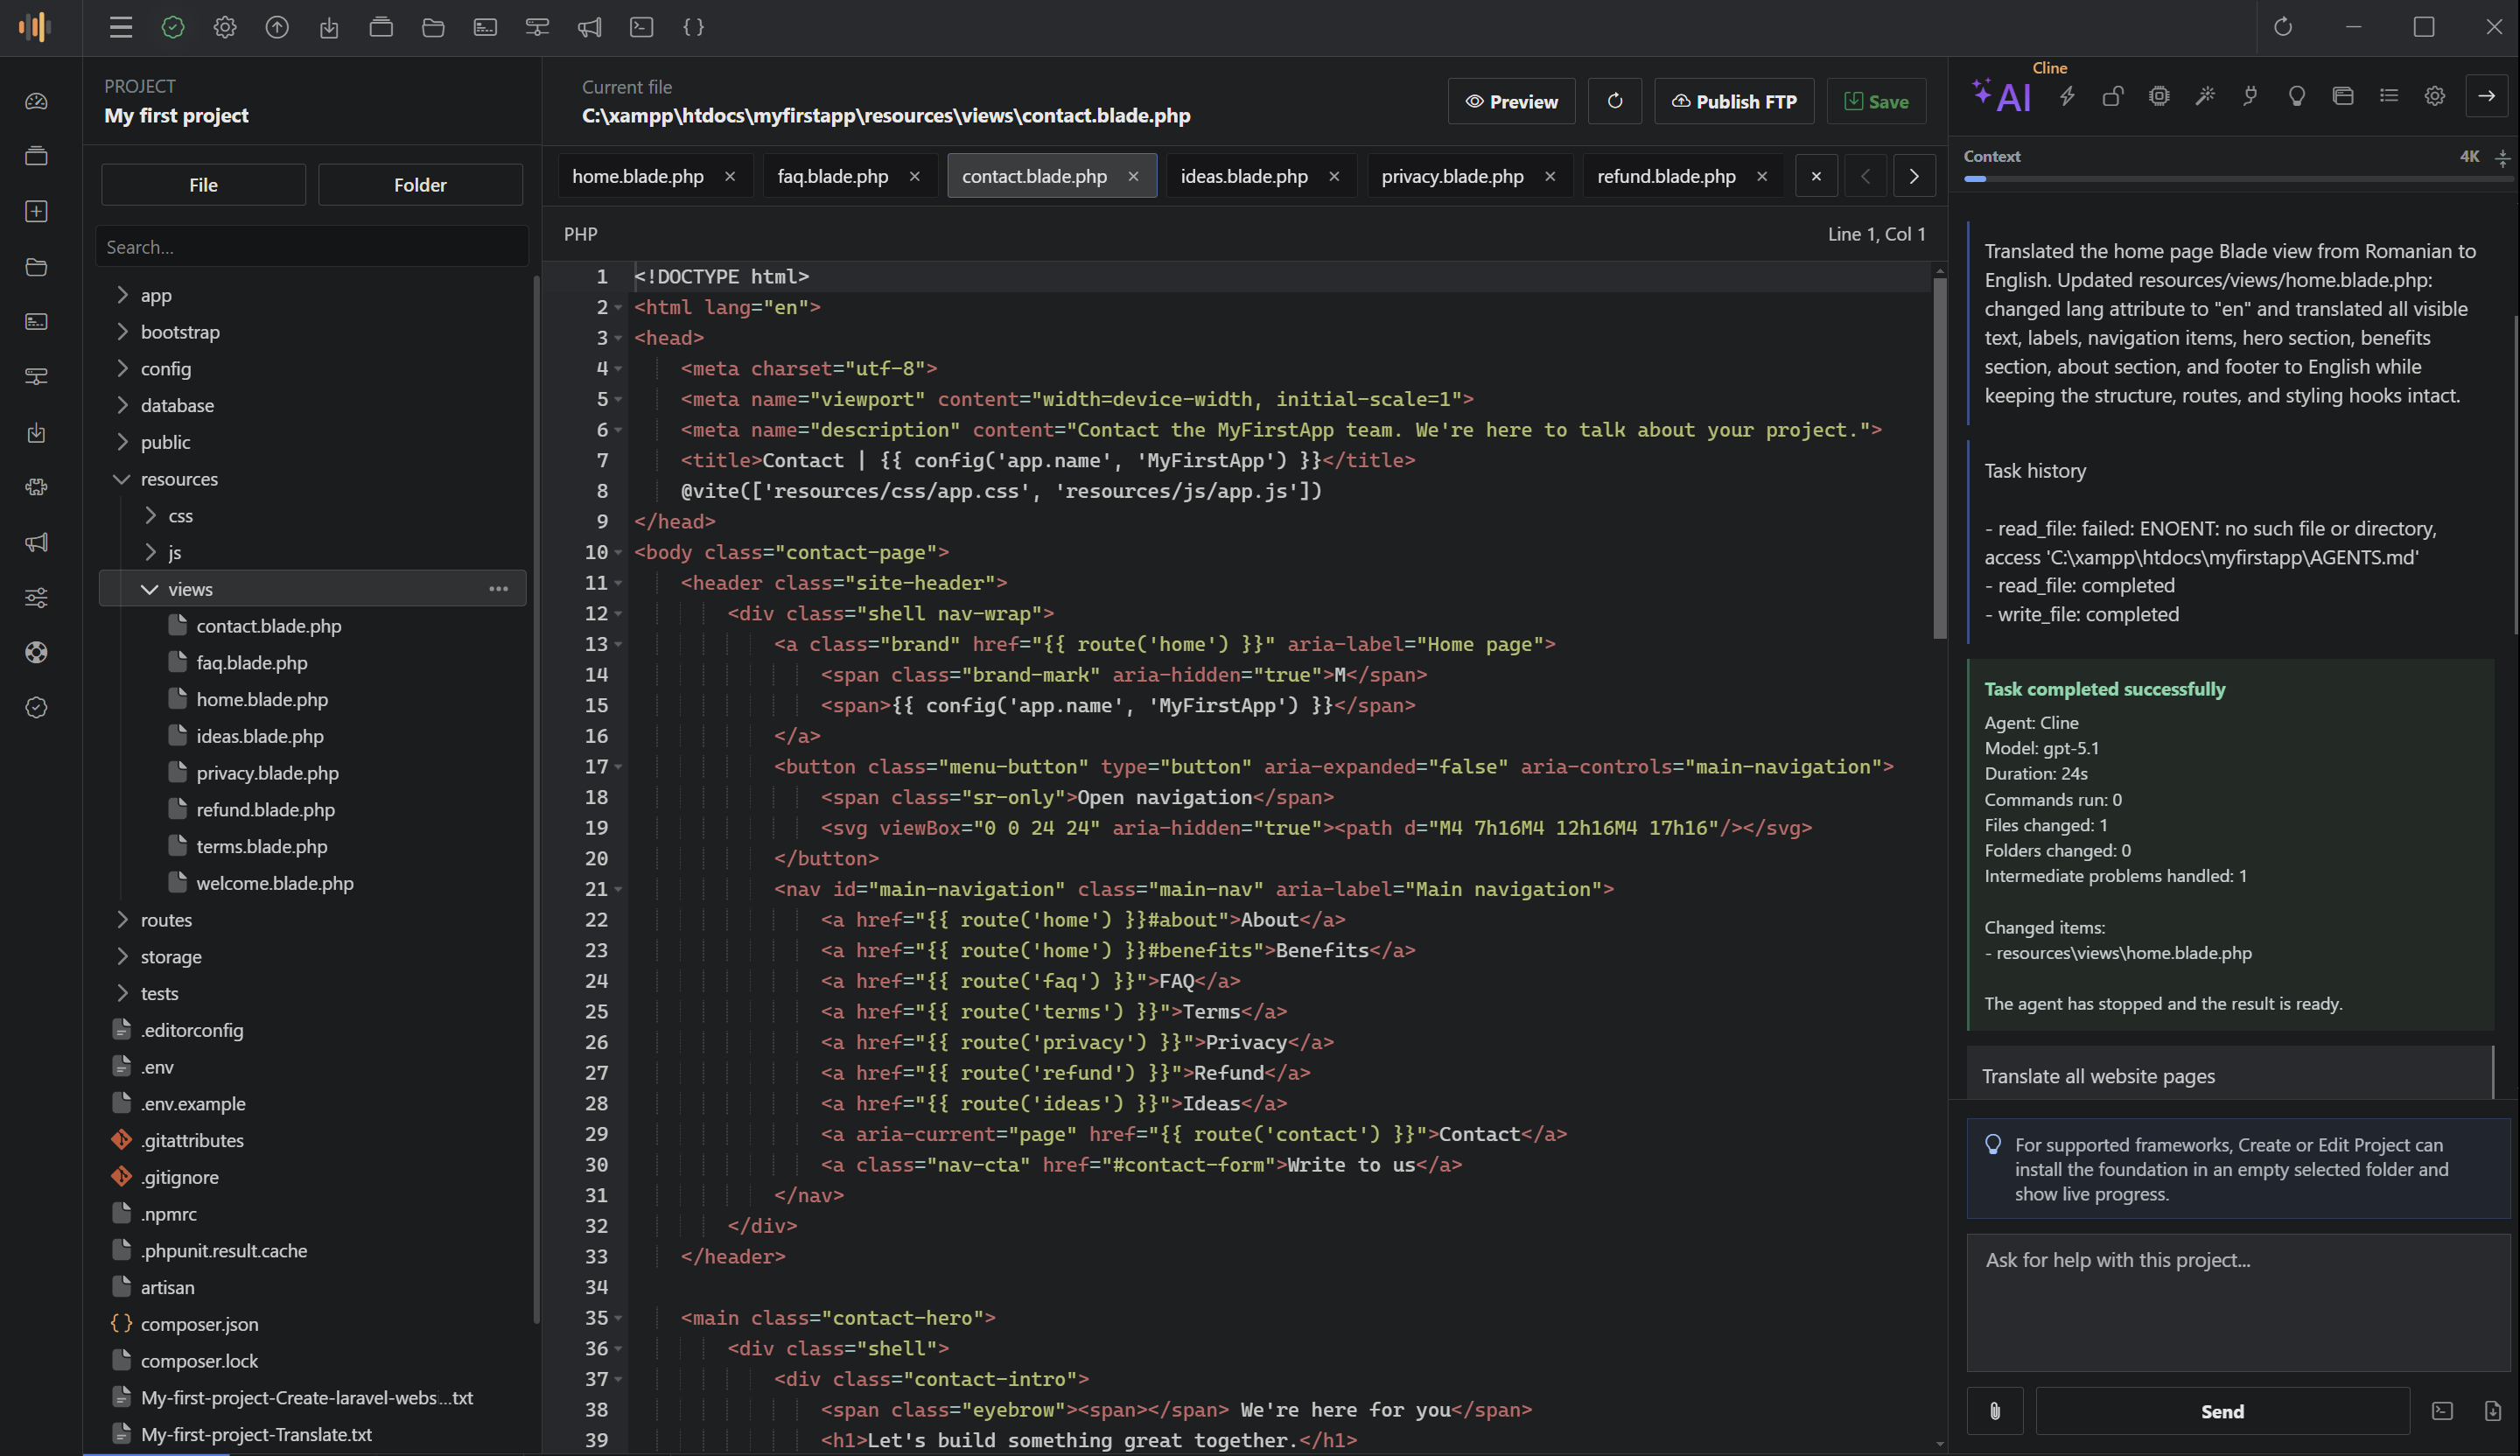Screen dimensions: 2520x1456
Task: Open settings gear in top toolbar
Action: [x=225, y=27]
